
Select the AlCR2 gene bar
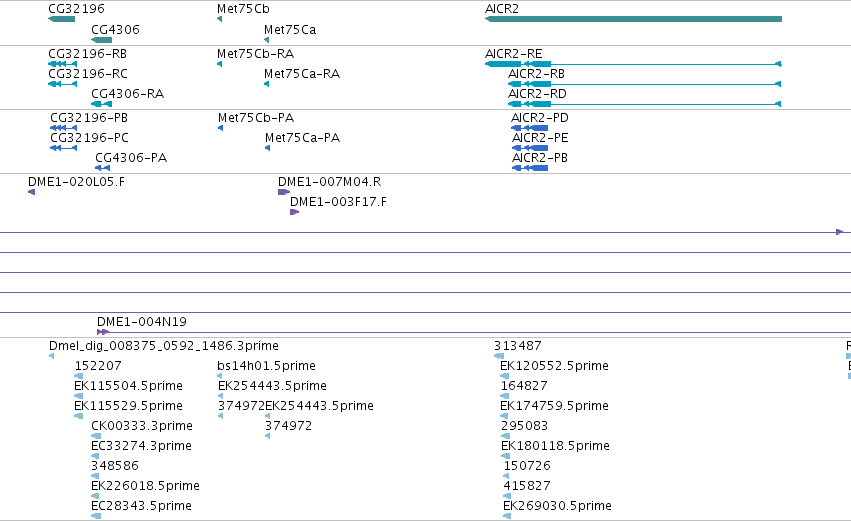click(633, 19)
